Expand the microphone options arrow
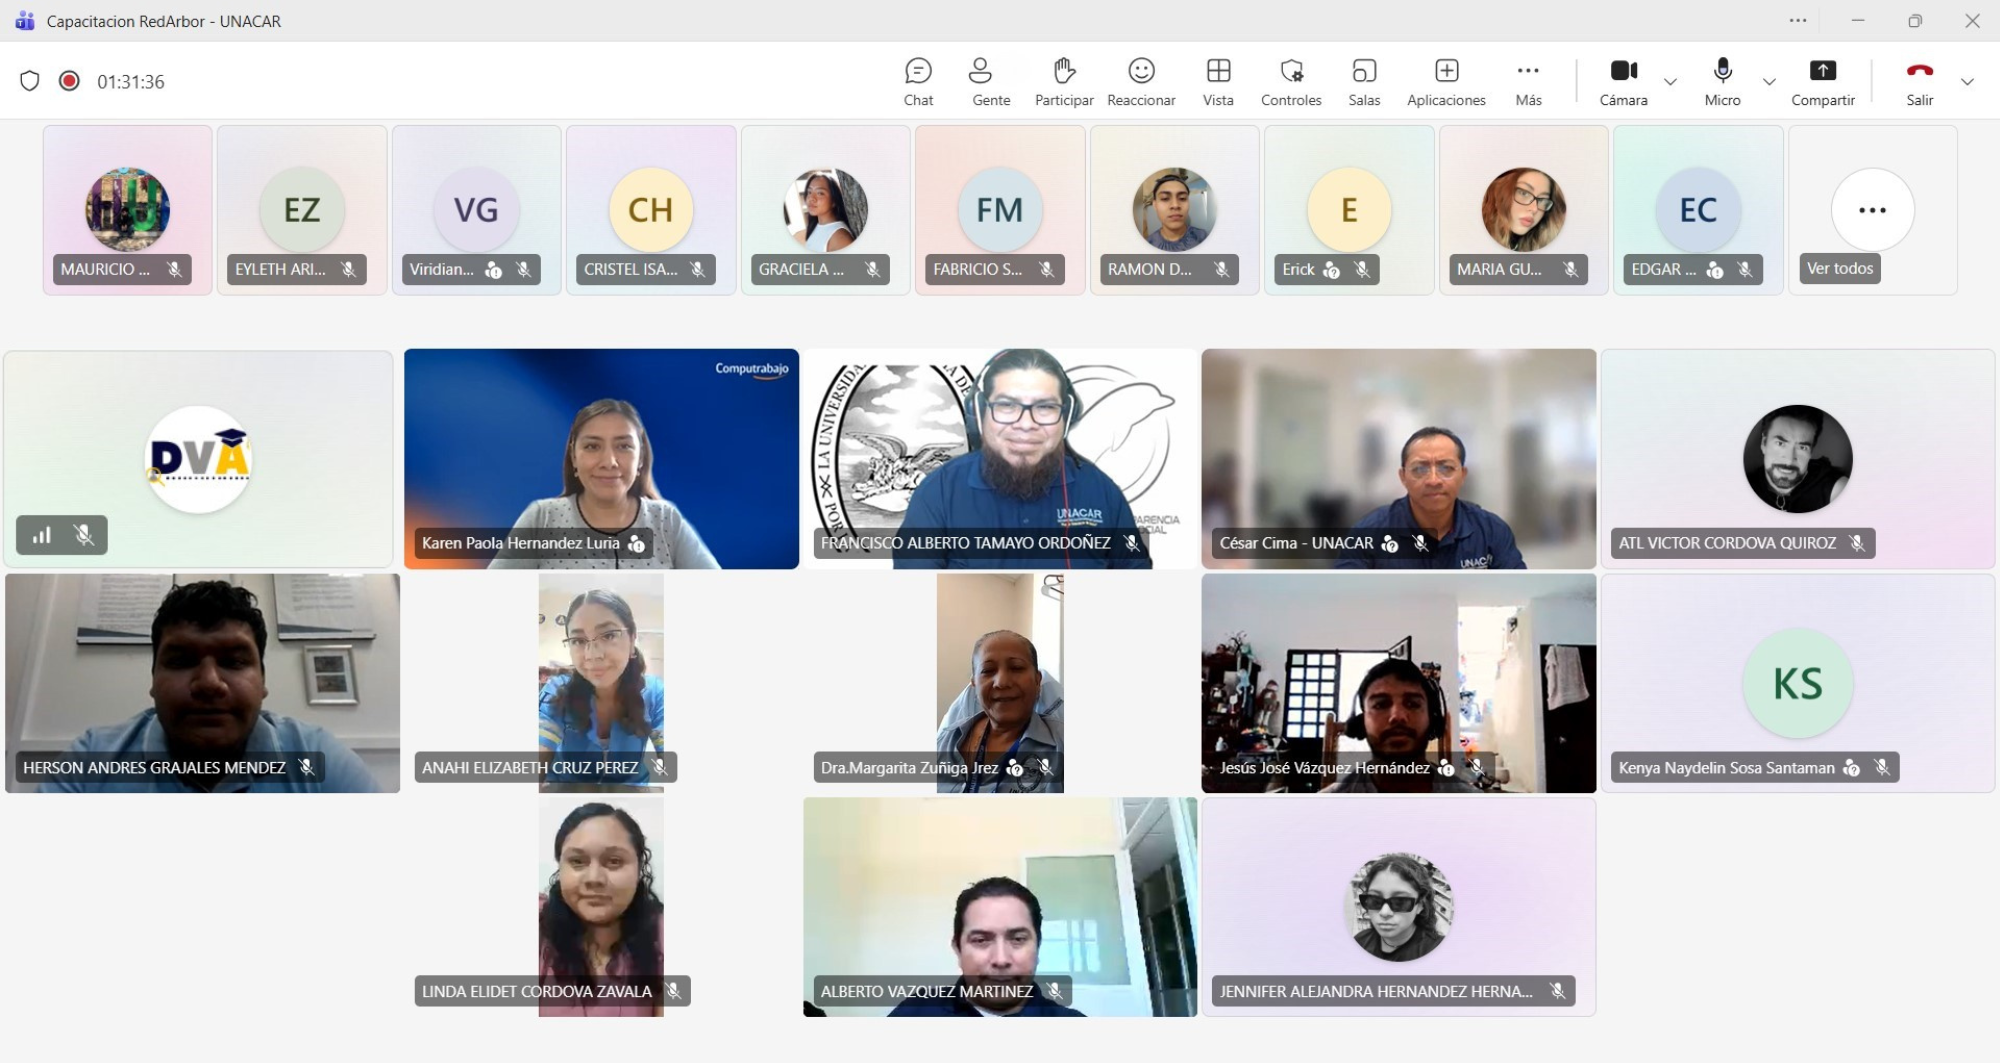The height and width of the screenshot is (1063, 2000). click(x=1769, y=82)
